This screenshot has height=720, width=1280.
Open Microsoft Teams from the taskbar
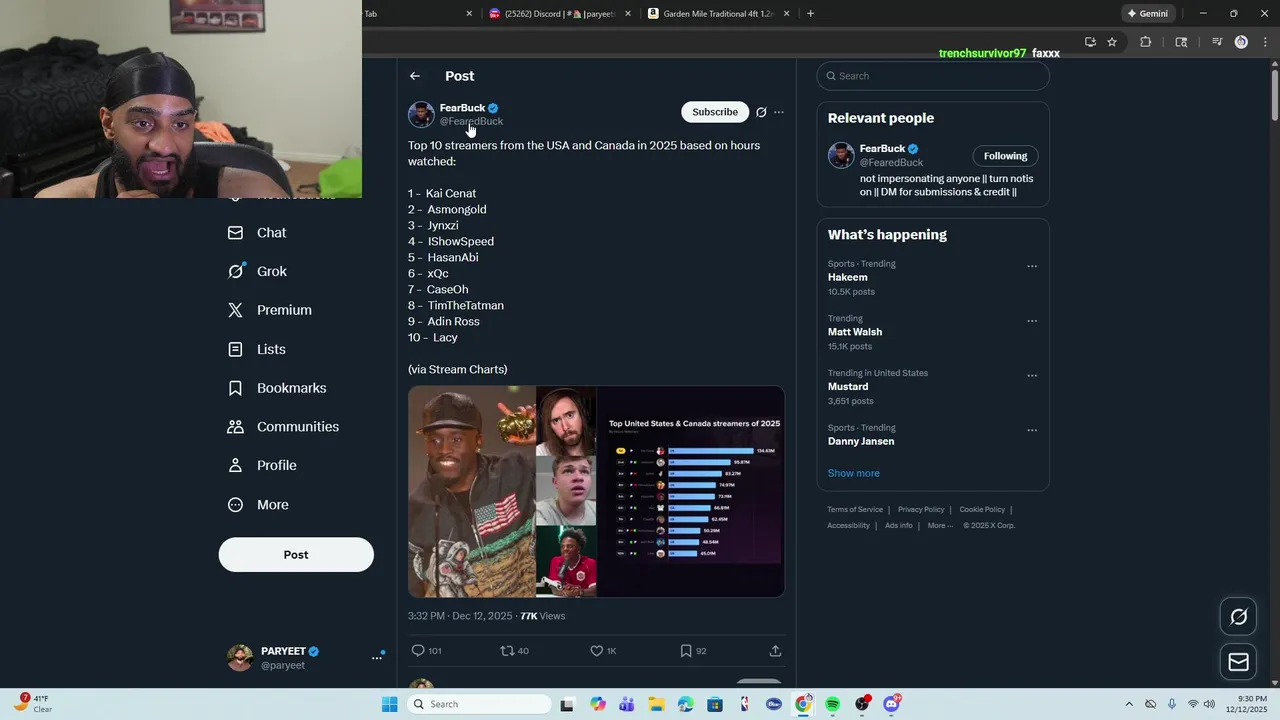(627, 704)
